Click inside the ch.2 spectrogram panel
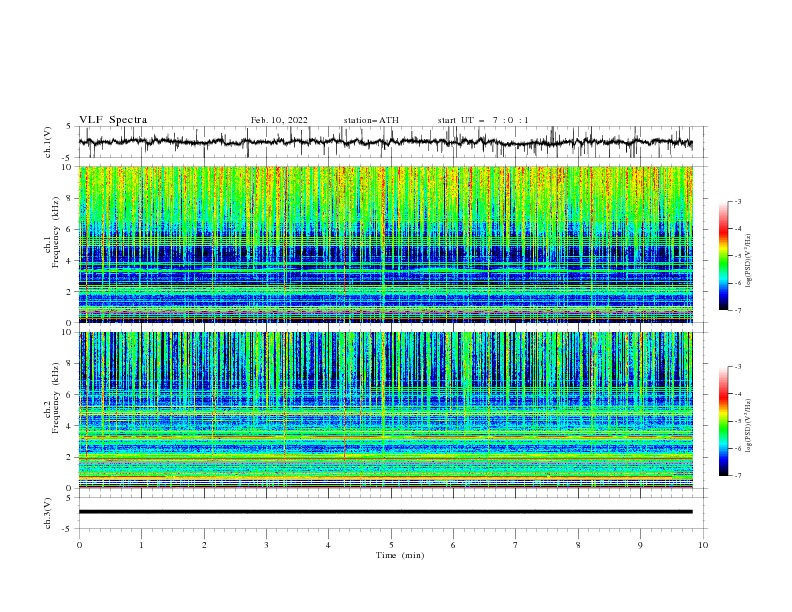792x612 pixels. (x=386, y=410)
